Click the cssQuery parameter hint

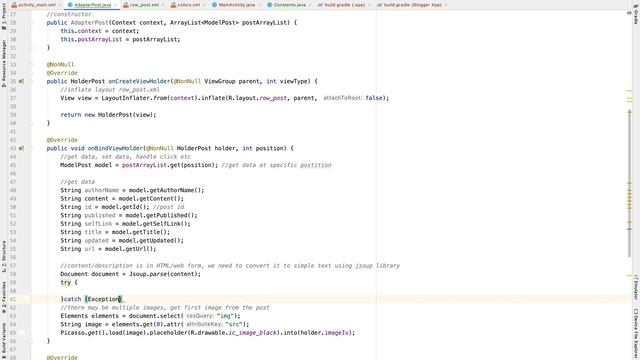(199, 316)
